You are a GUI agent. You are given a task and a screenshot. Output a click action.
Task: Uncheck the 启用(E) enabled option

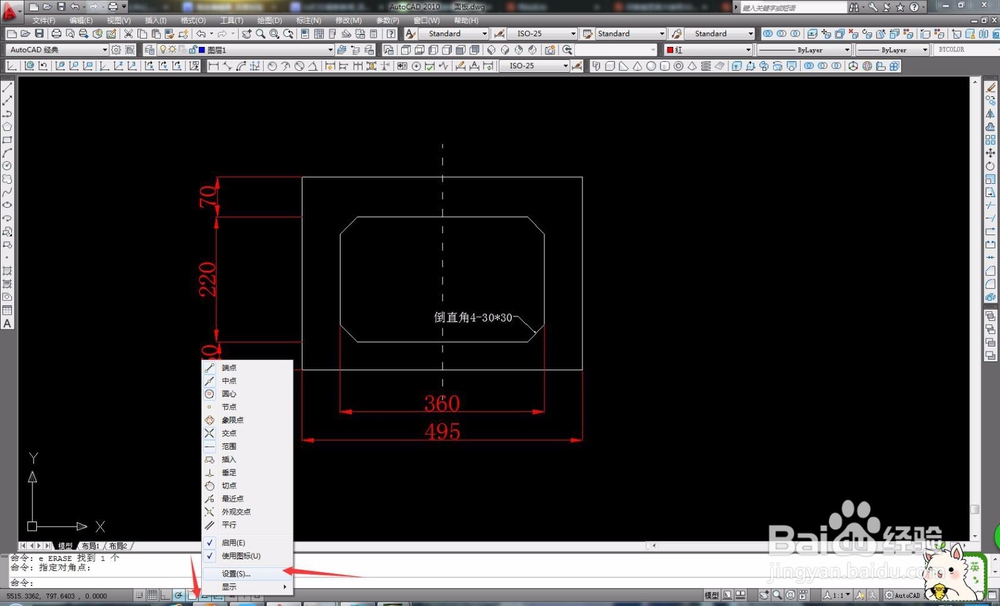[x=247, y=543]
